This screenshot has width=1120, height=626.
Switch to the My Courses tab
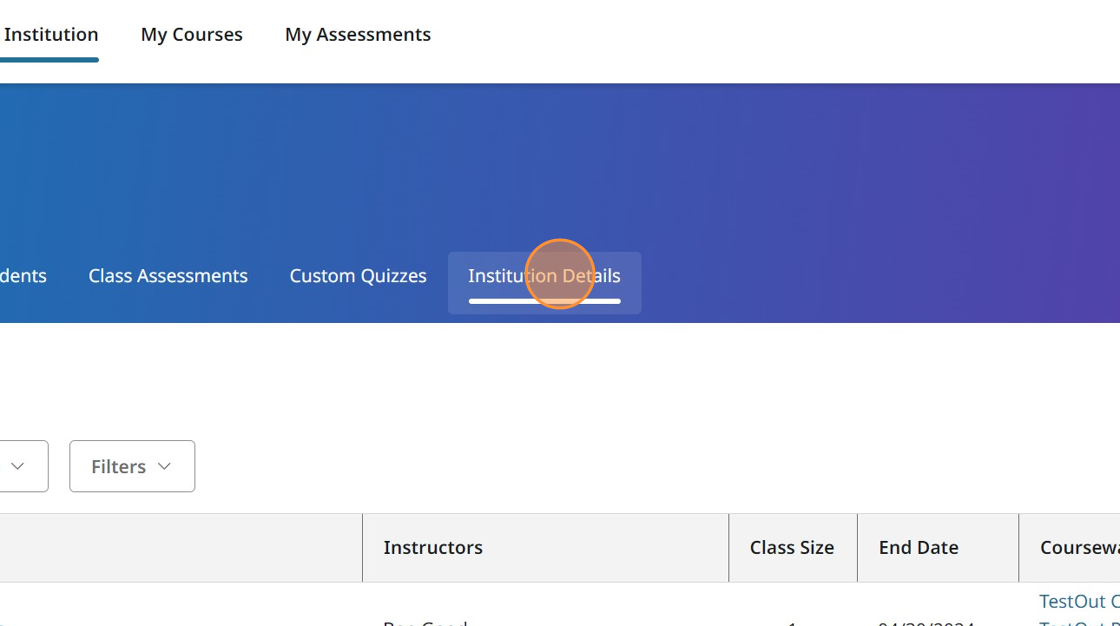(x=191, y=34)
